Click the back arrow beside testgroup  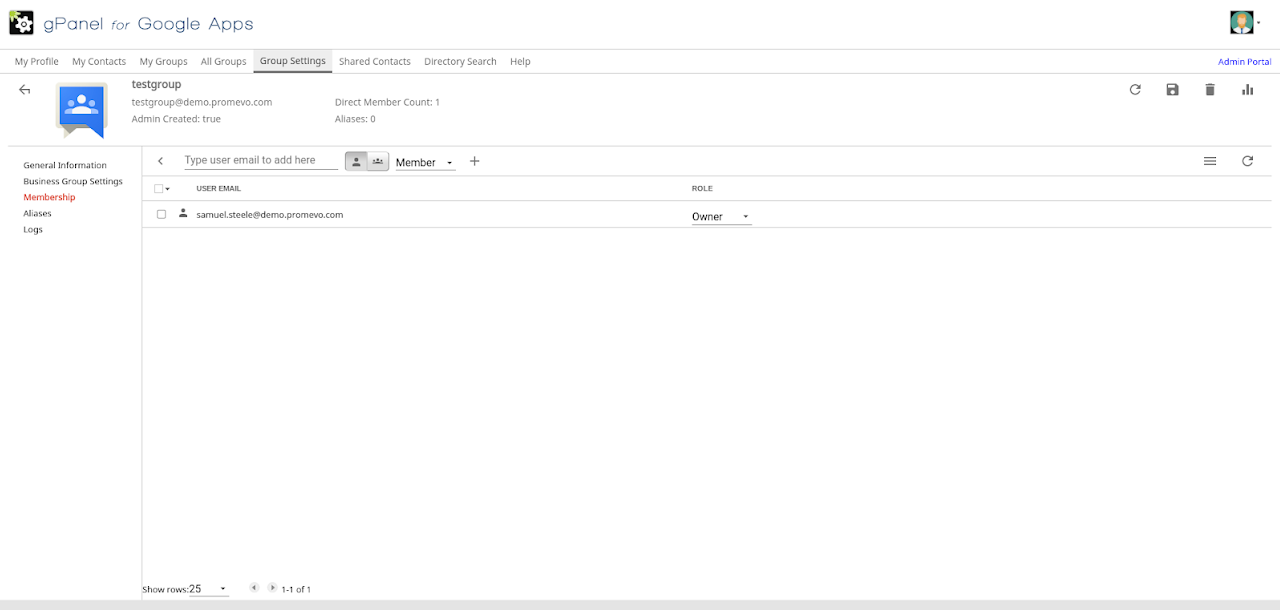tap(25, 90)
